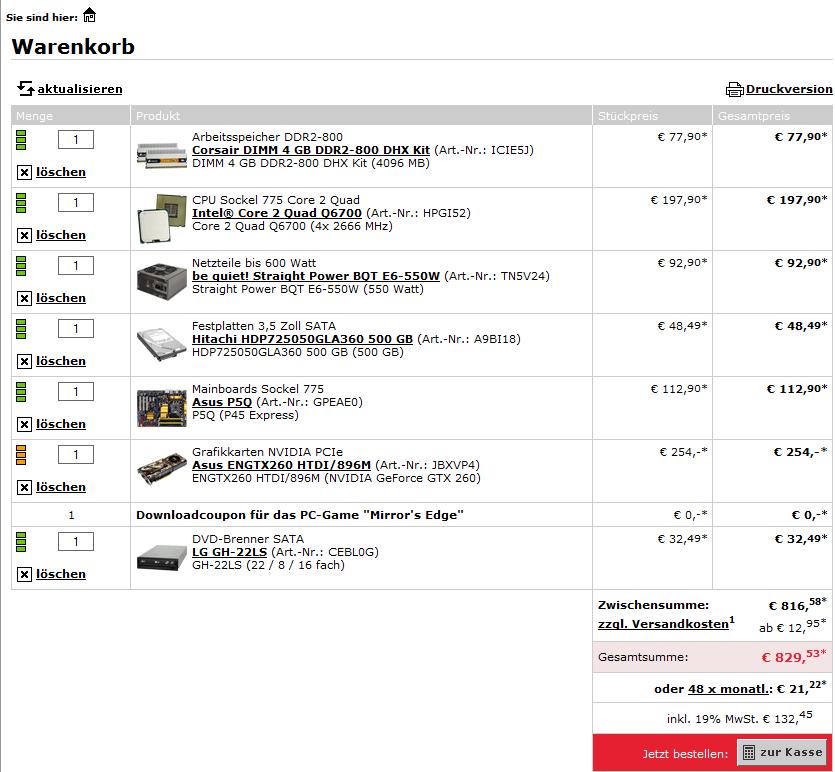The height and width of the screenshot is (772, 835).
Task: Click the printer icon beside Druckversion
Action: tap(734, 89)
